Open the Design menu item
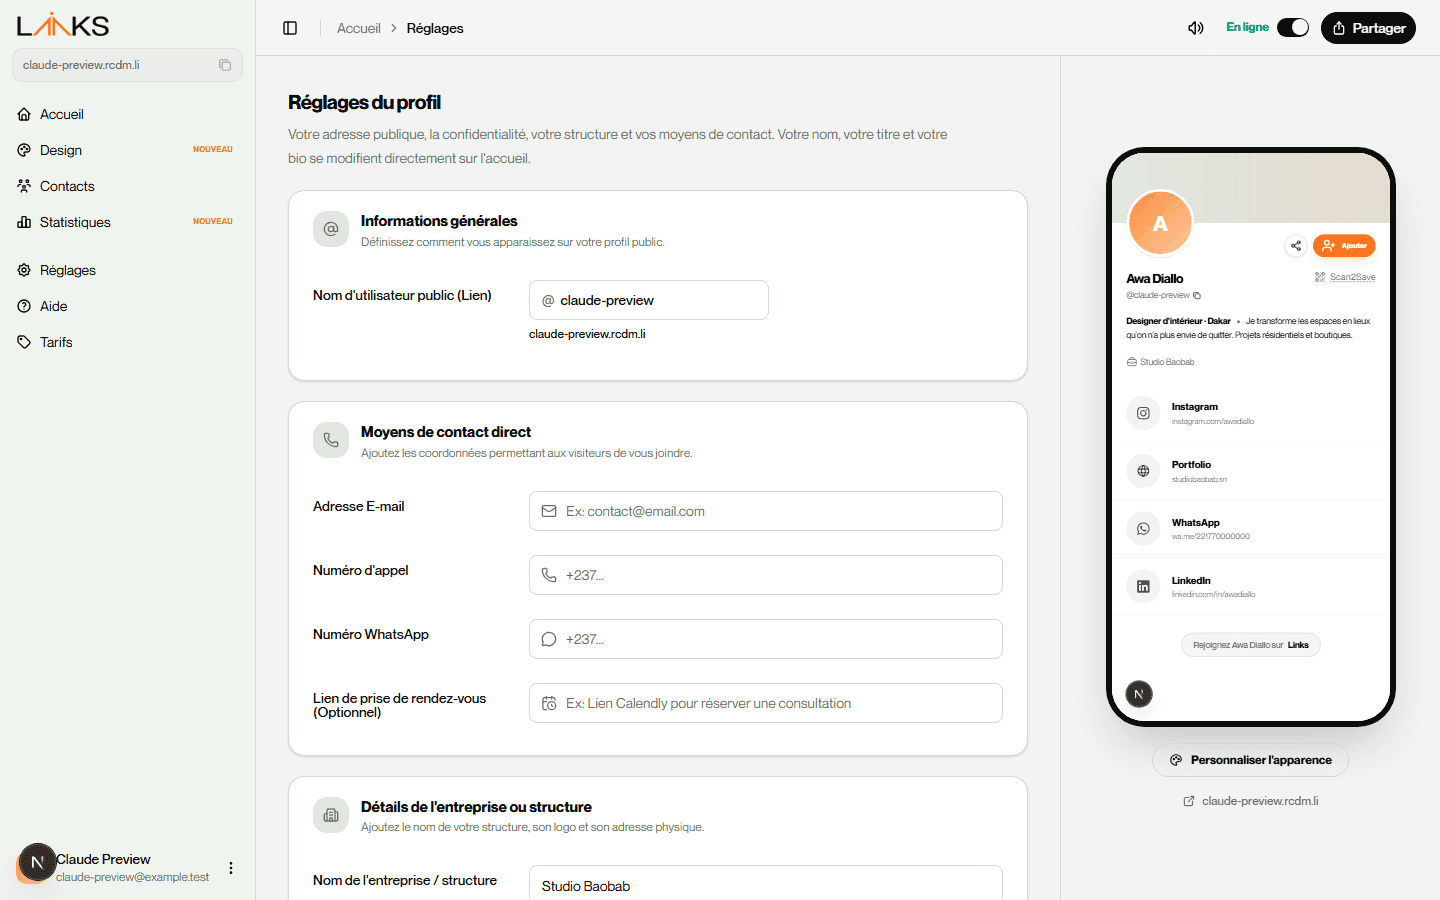 (127, 150)
